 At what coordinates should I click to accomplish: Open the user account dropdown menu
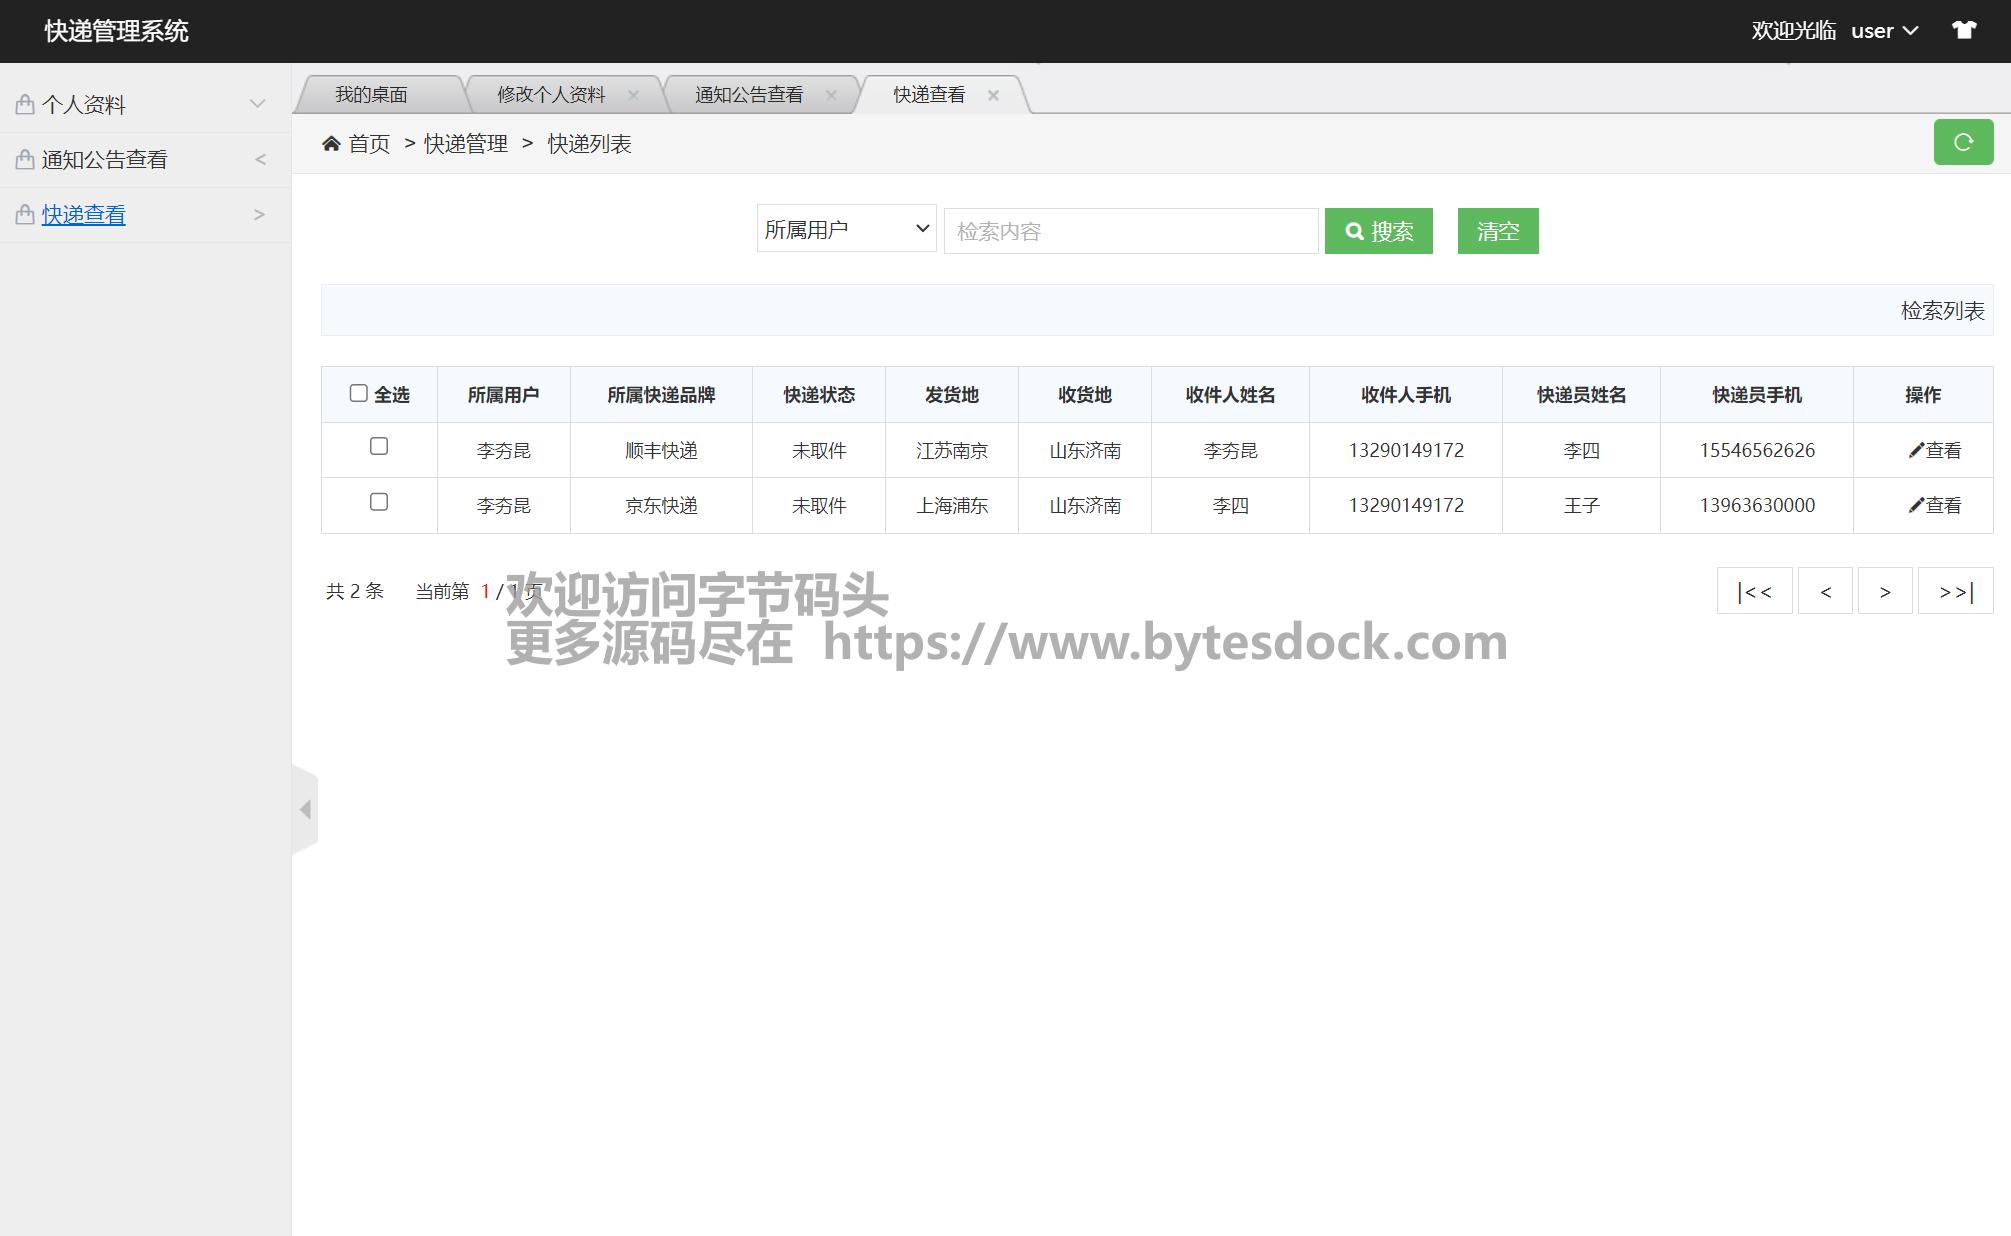(1884, 31)
